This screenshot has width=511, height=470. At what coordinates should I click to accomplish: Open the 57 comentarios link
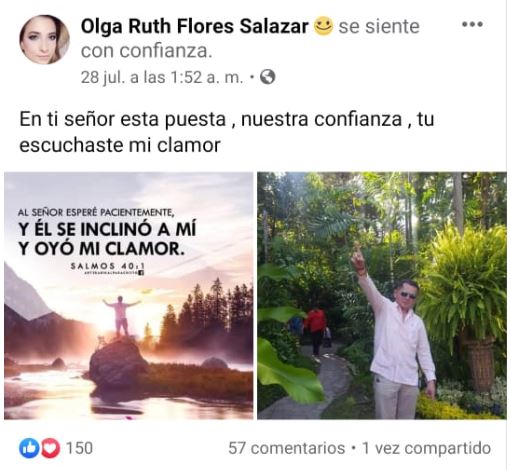coord(286,448)
